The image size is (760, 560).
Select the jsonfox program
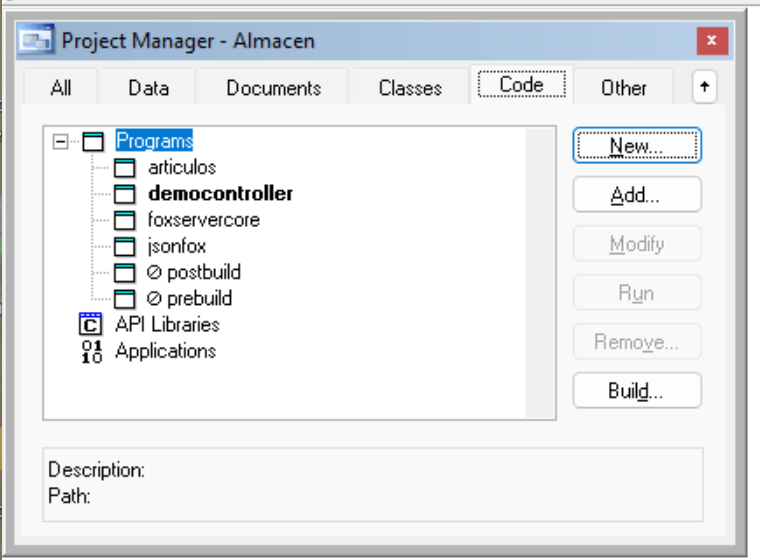coord(177,246)
